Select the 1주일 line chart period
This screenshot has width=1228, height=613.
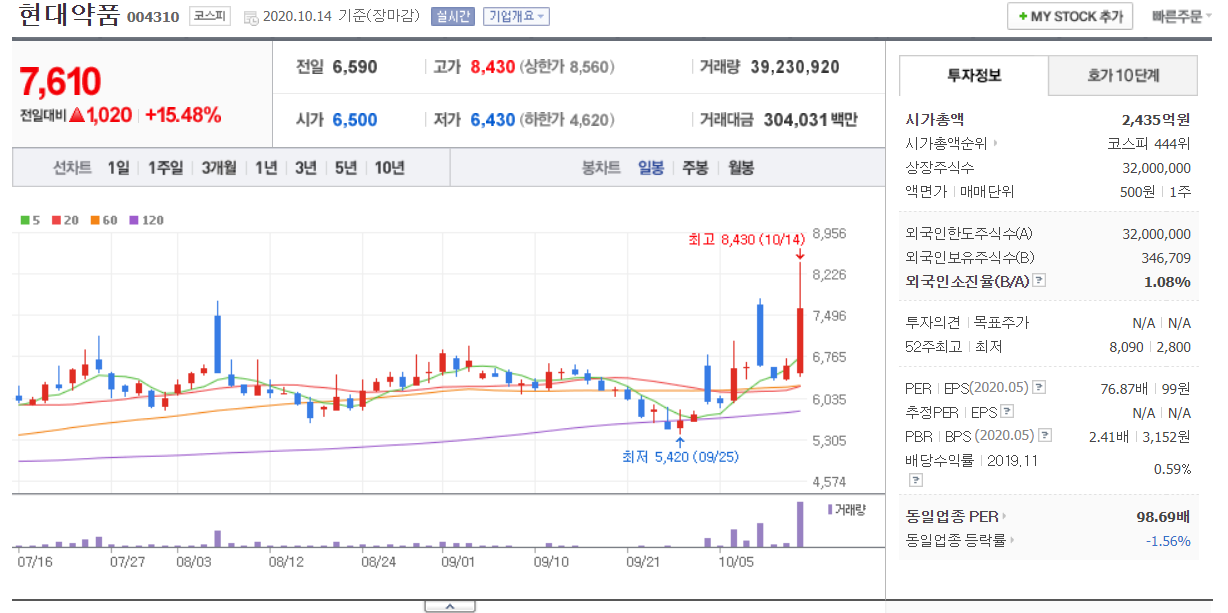coord(165,168)
